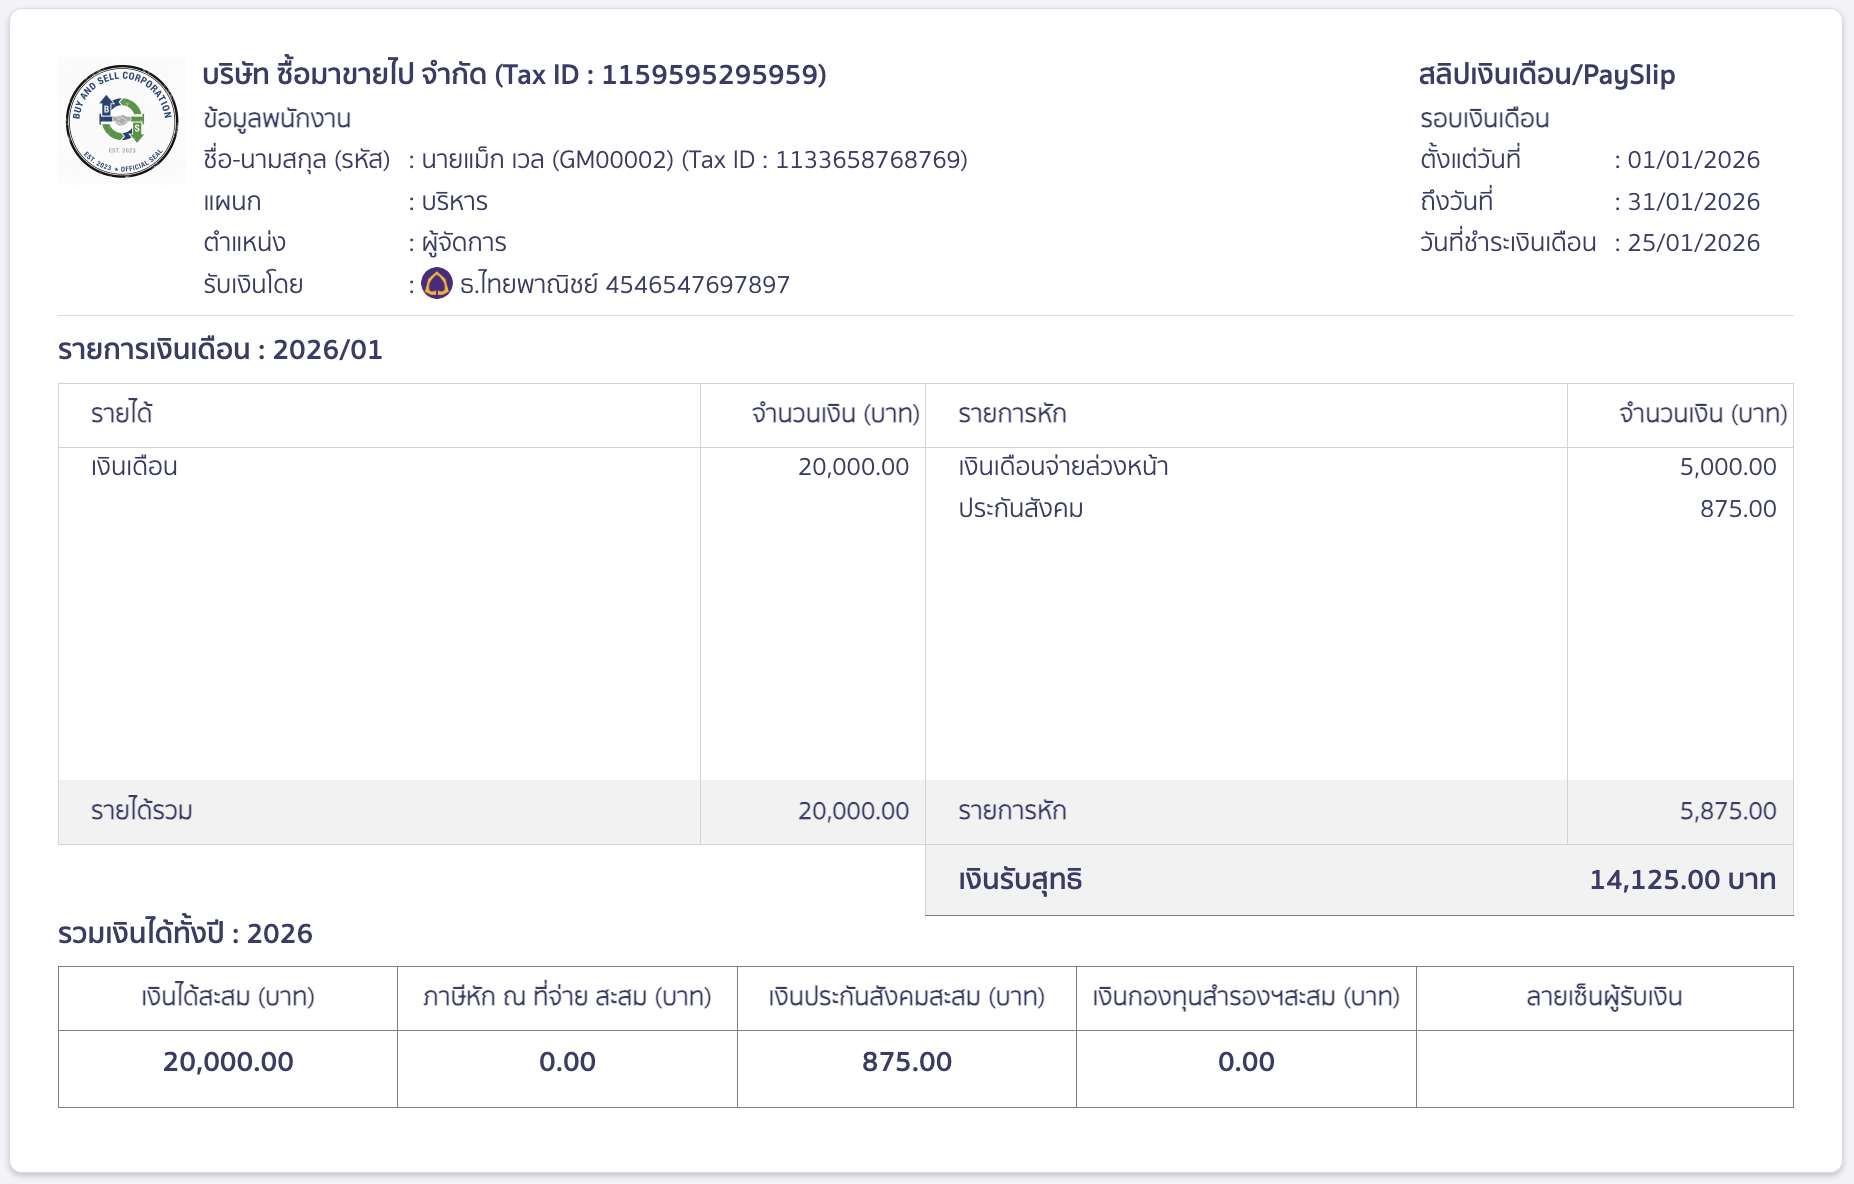Click the รายการหัก column header
1854x1184 pixels.
[1012, 414]
